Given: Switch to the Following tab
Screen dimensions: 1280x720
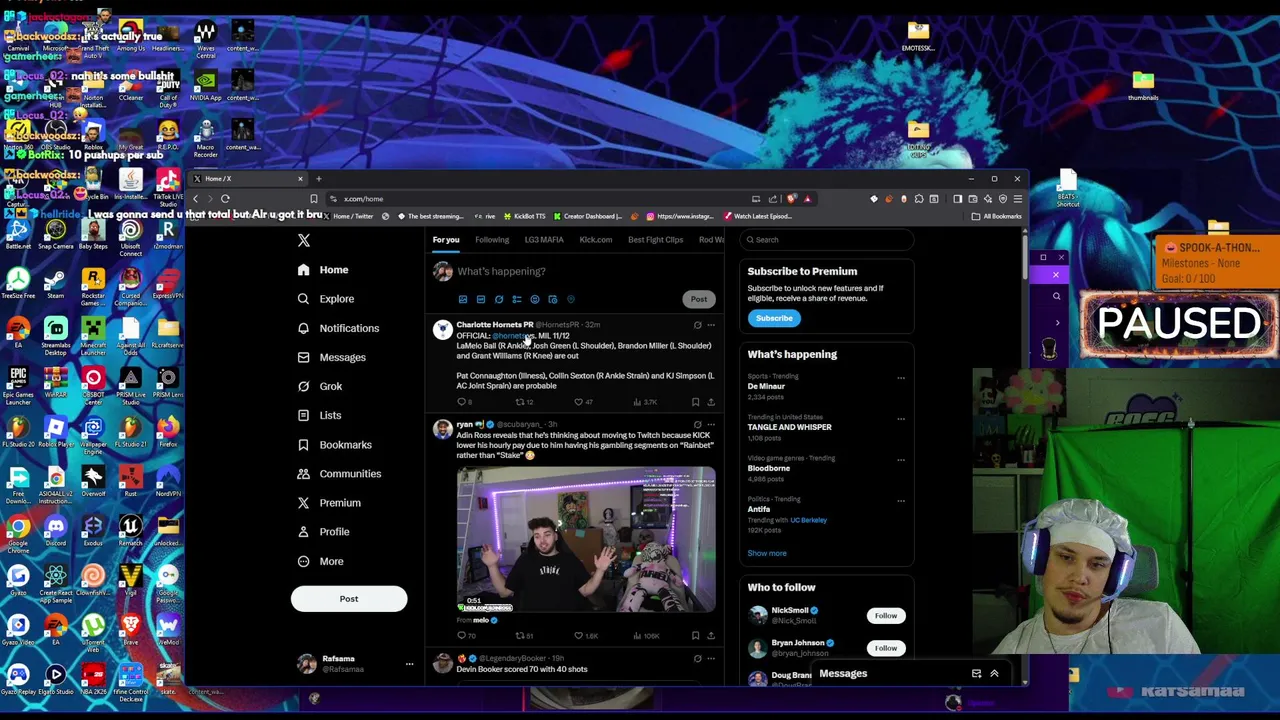Looking at the screenshot, I should (492, 240).
